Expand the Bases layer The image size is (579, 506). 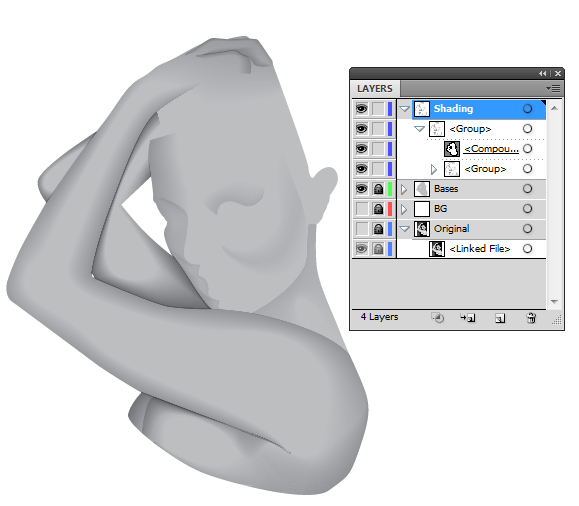point(404,189)
